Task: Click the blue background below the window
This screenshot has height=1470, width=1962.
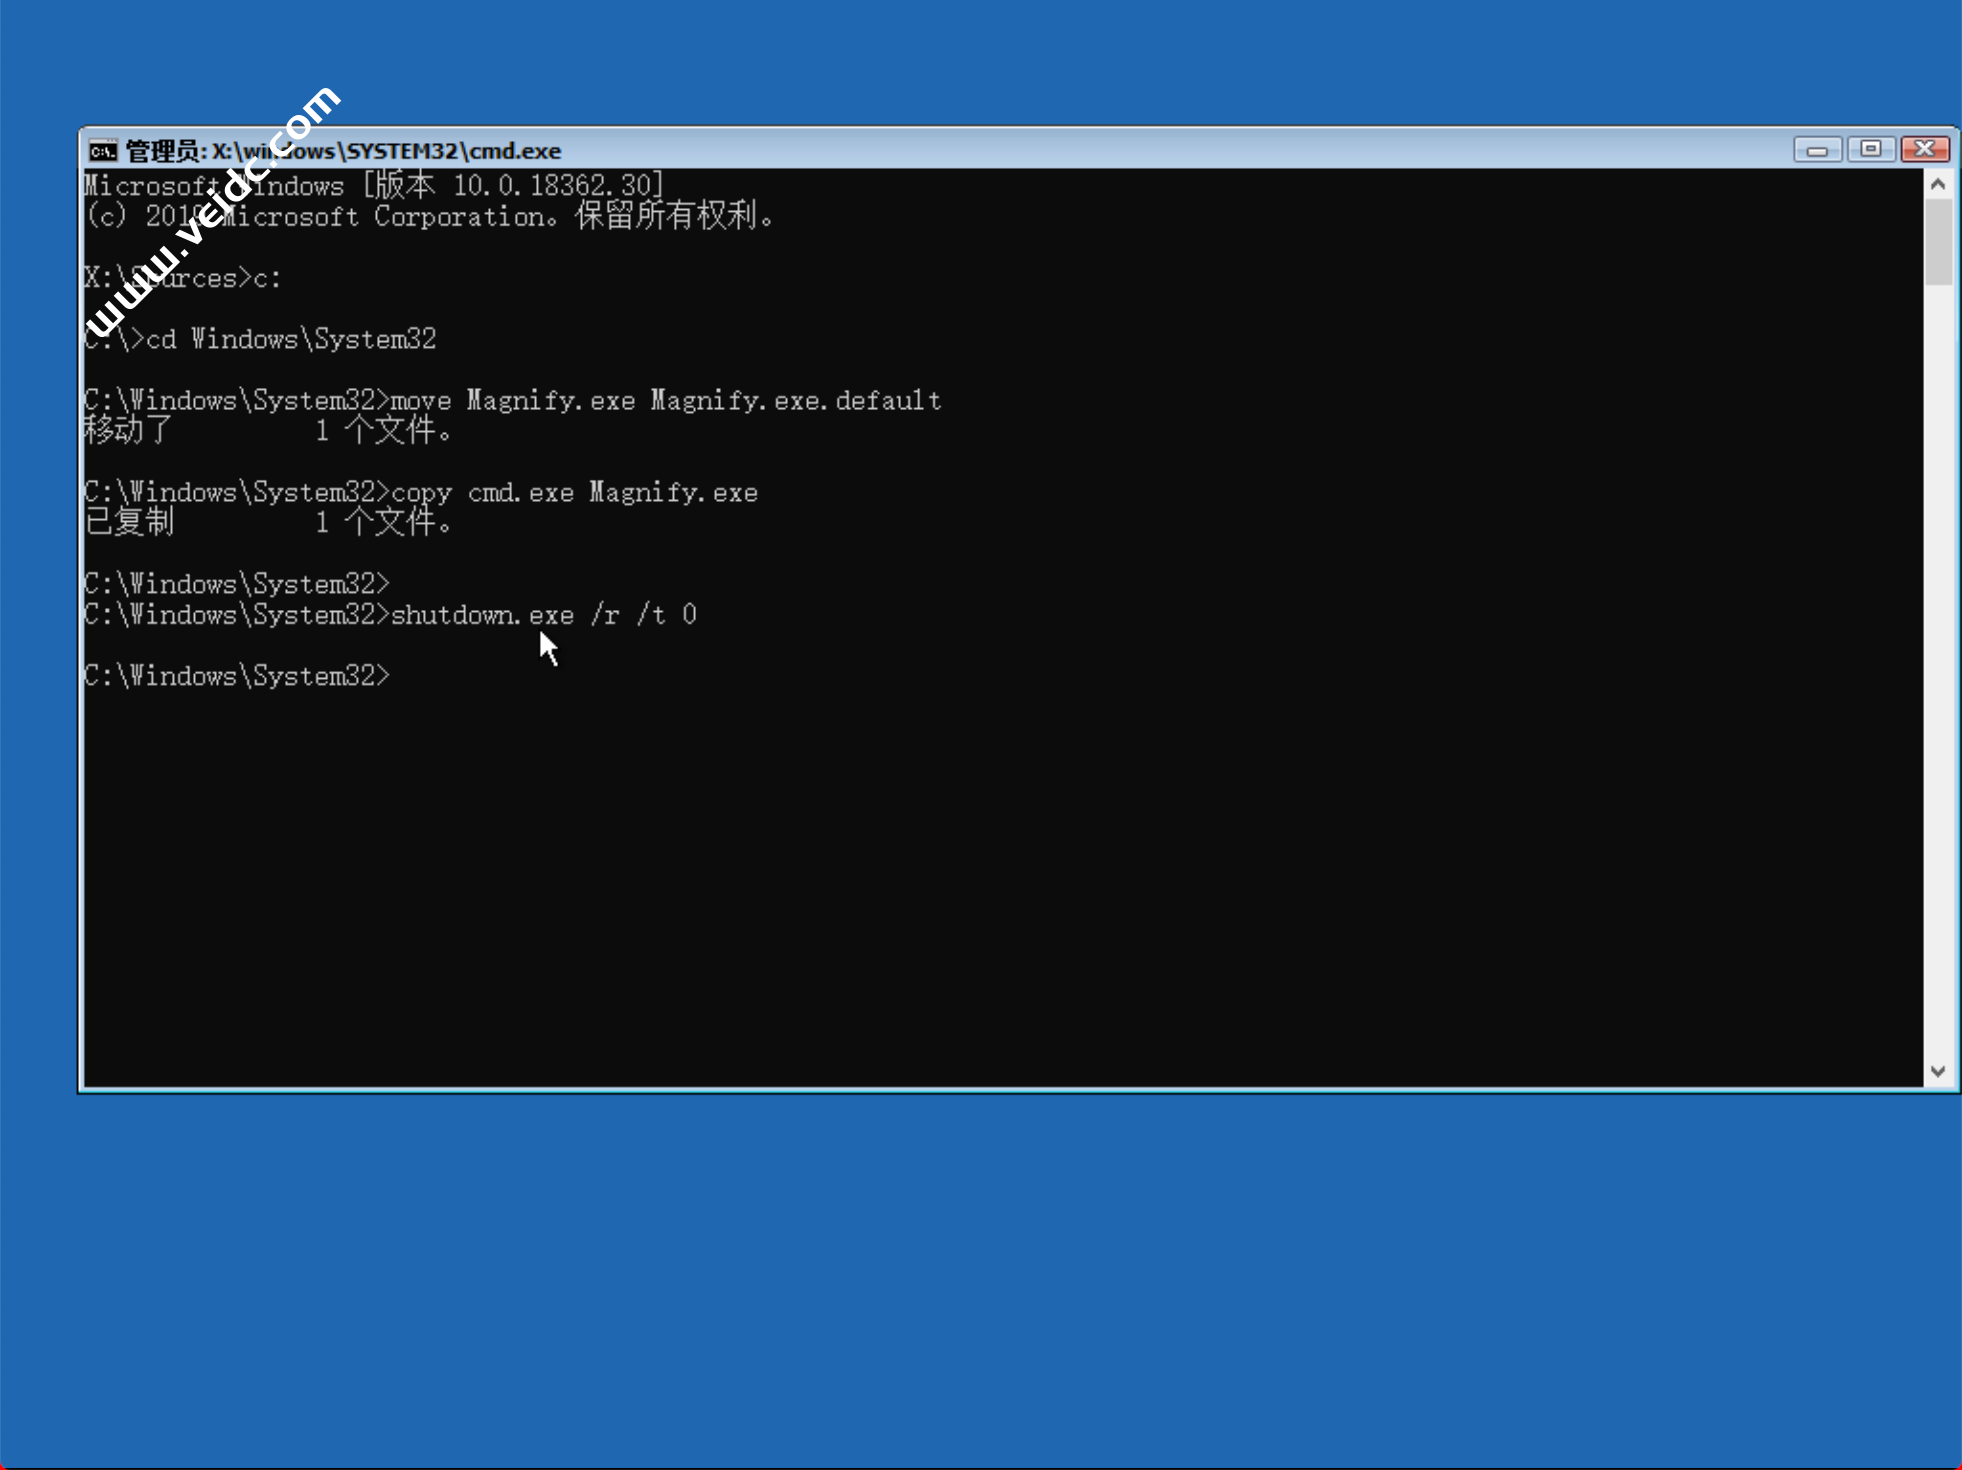Action: click(980, 1280)
